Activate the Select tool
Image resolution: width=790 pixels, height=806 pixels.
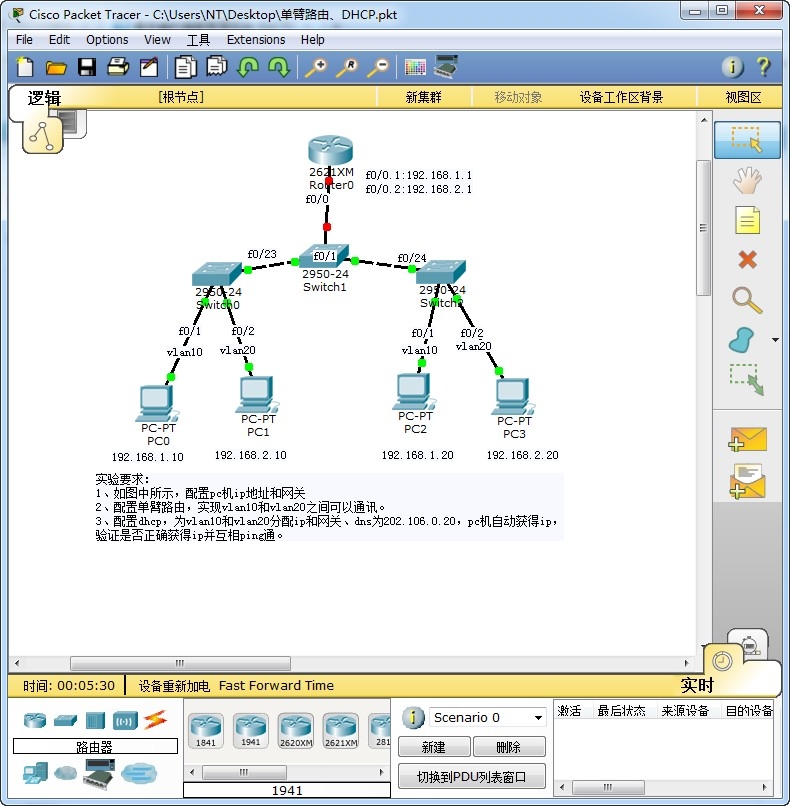tap(747, 140)
